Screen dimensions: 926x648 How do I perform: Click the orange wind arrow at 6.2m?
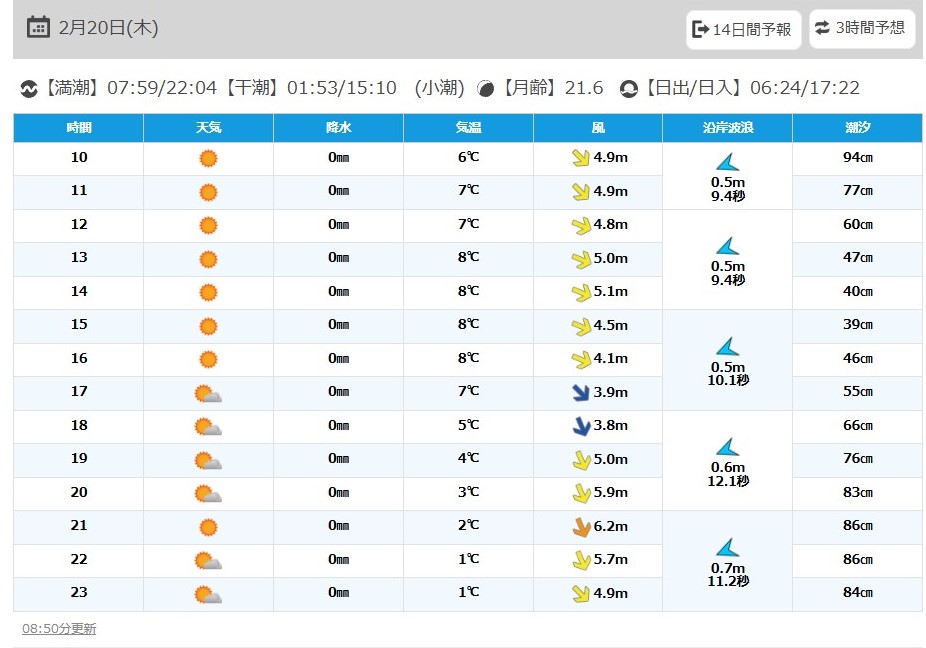(582, 526)
